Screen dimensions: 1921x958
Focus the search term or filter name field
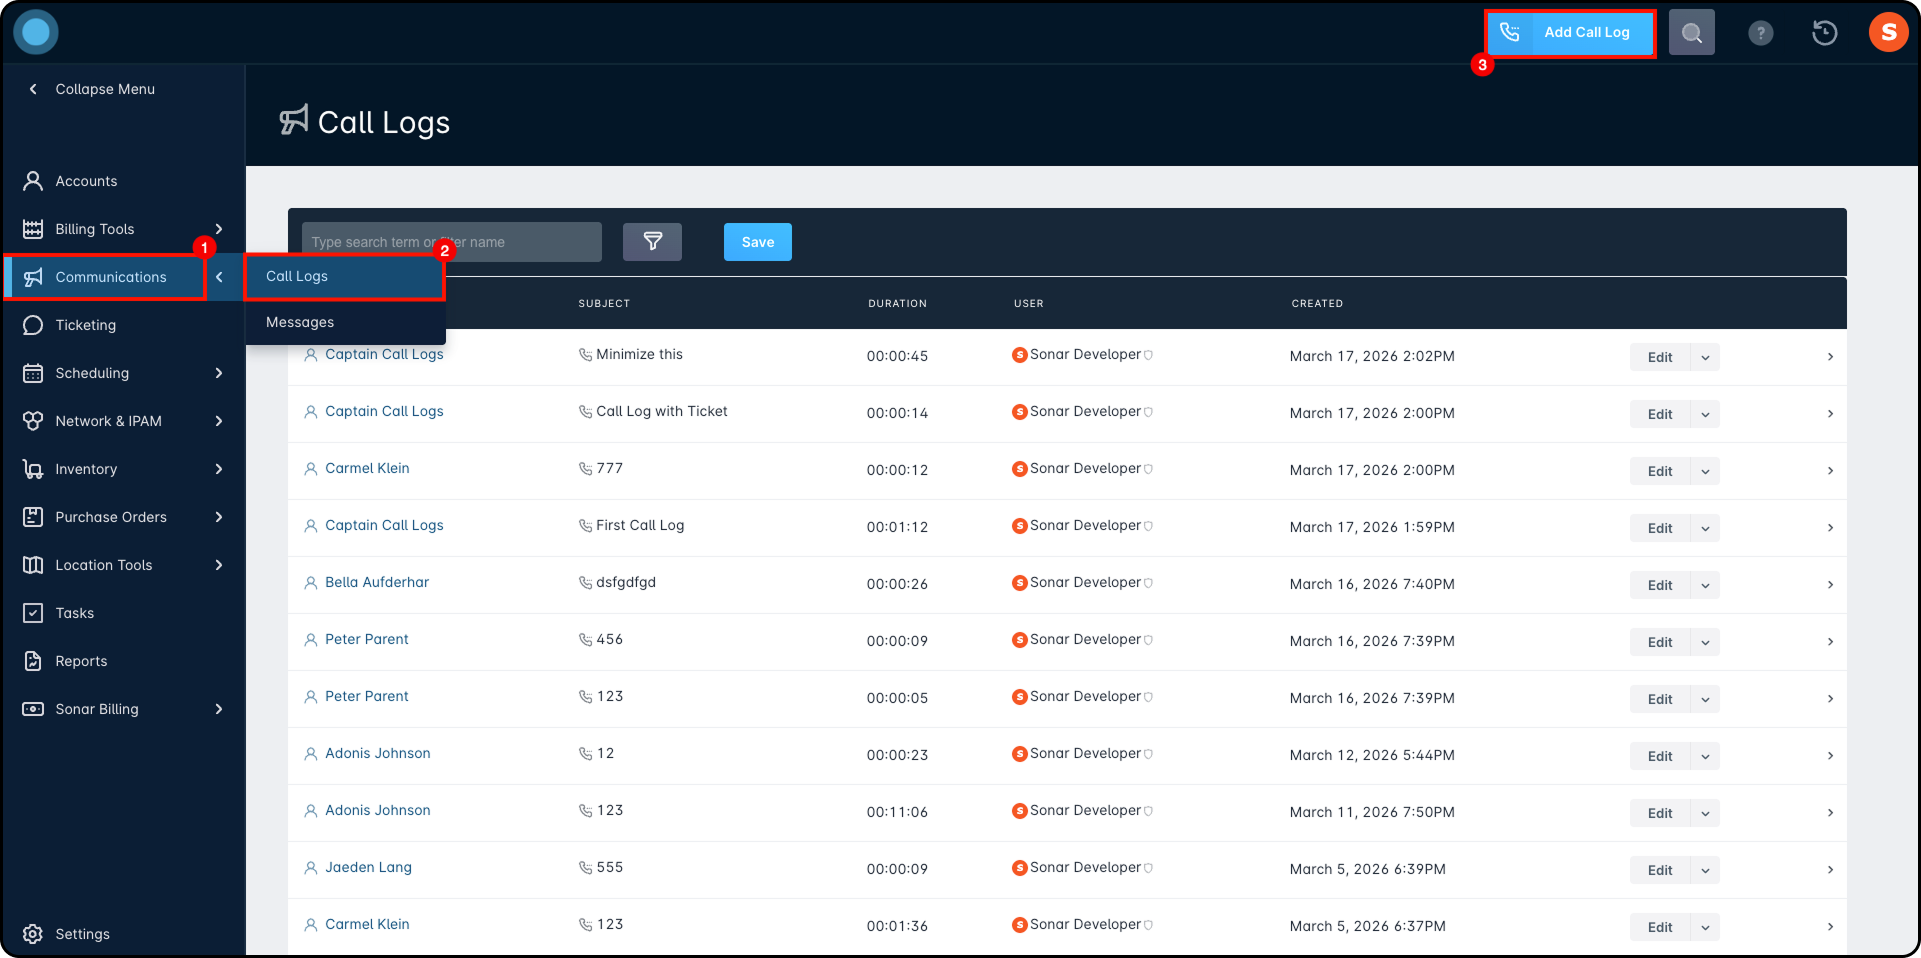click(x=452, y=242)
